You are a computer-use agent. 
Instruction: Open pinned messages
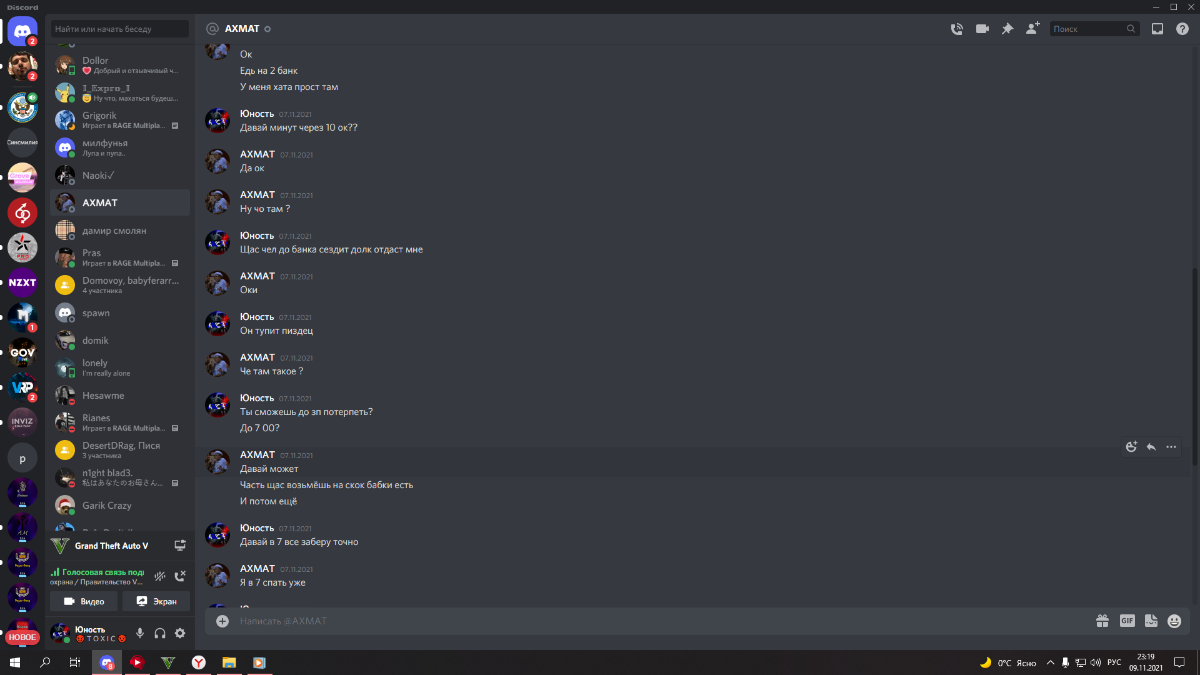(1007, 29)
